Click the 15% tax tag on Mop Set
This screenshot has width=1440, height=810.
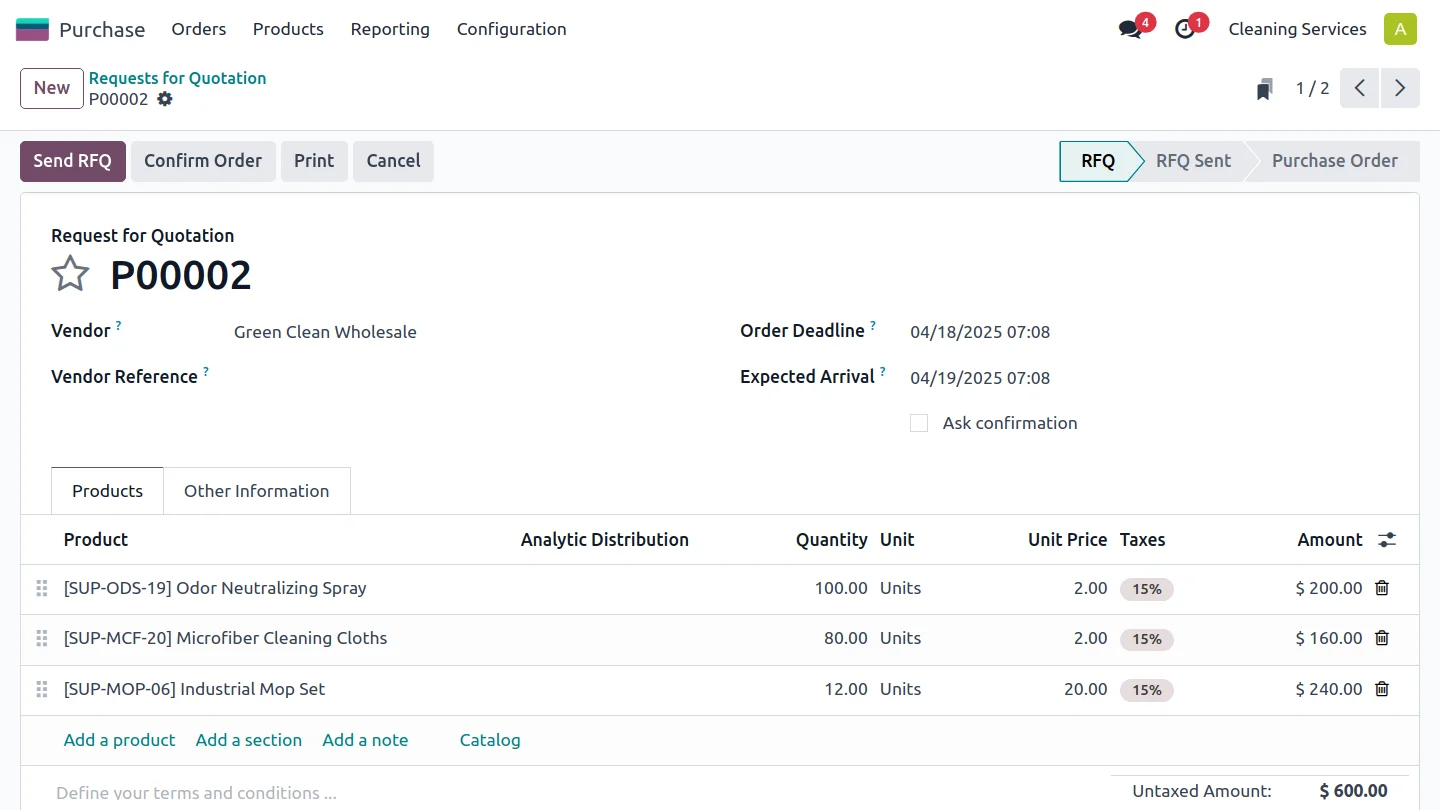[x=1146, y=690]
